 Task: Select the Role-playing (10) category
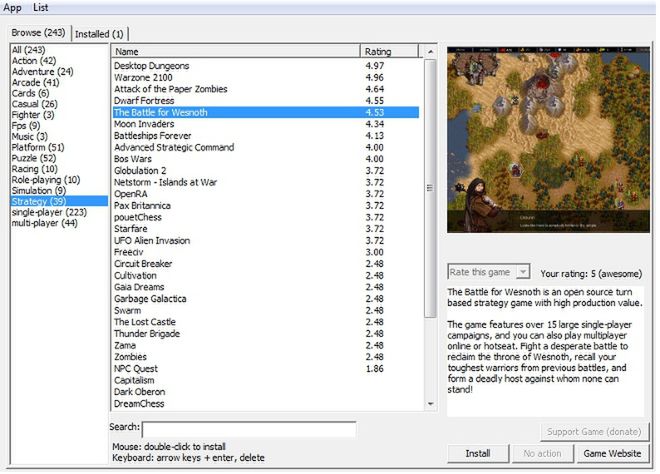(x=46, y=180)
